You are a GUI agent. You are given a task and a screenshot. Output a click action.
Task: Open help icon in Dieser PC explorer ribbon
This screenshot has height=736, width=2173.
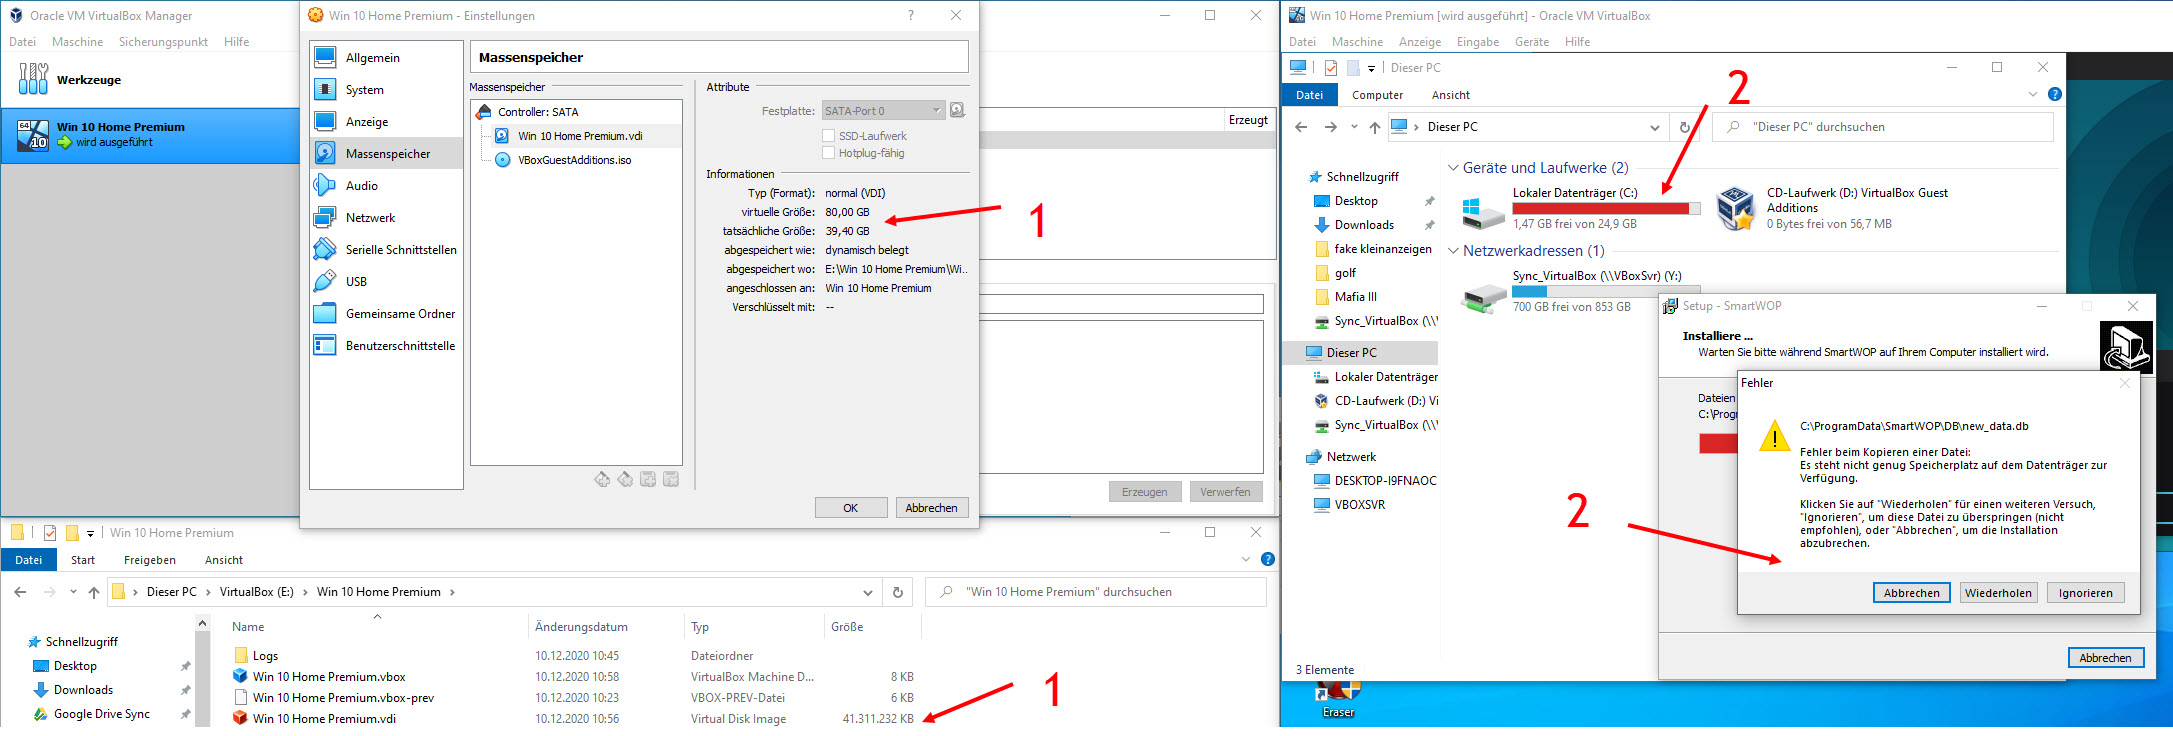click(x=2054, y=94)
